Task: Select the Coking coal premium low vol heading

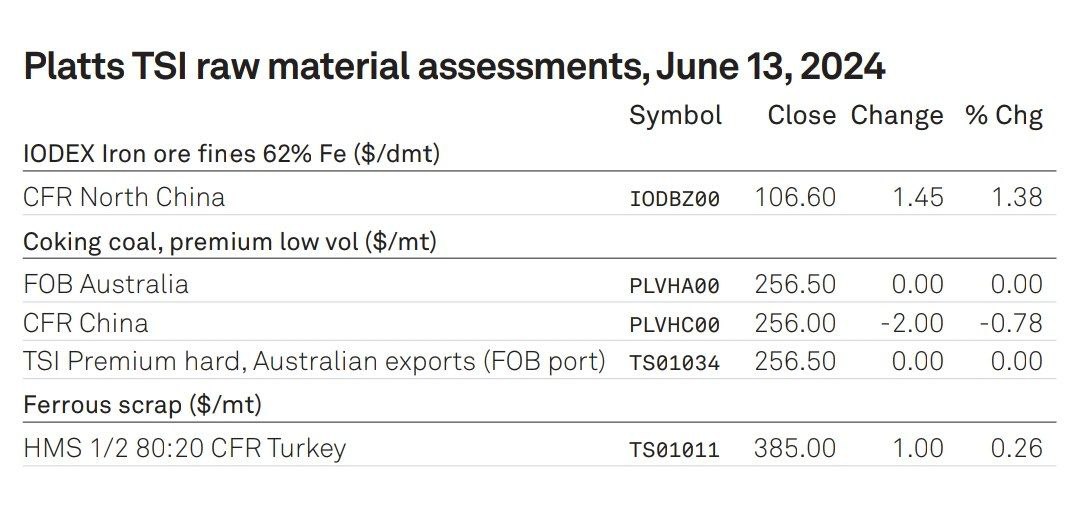Action: click(x=230, y=241)
